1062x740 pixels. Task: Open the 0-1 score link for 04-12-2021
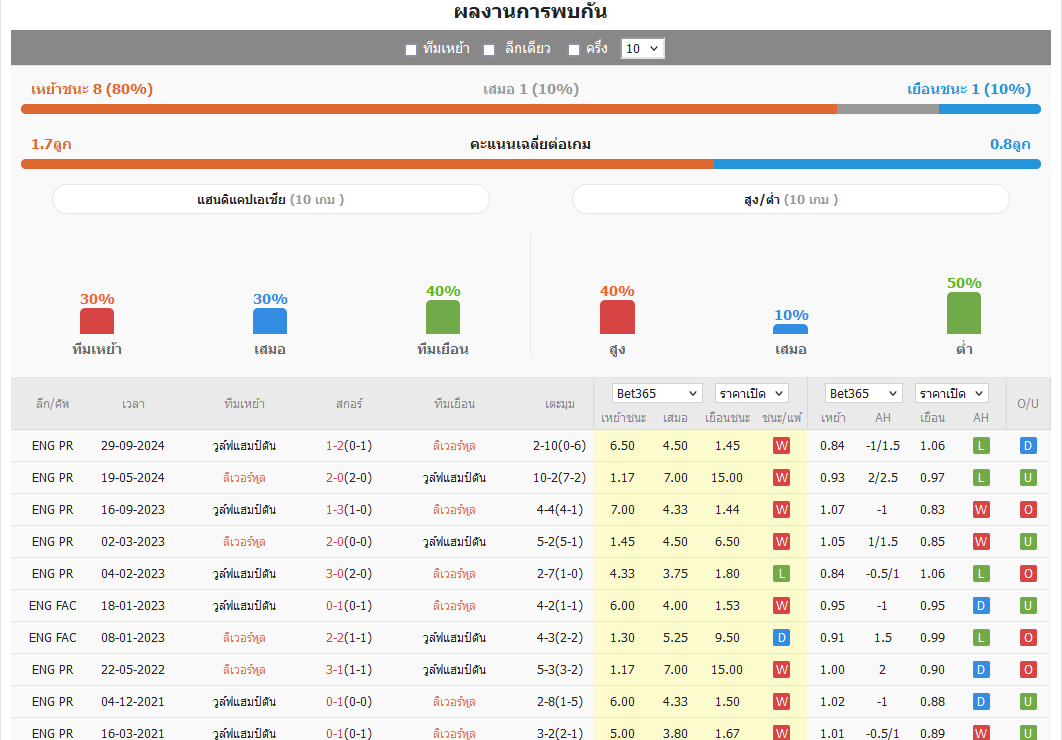click(x=335, y=701)
